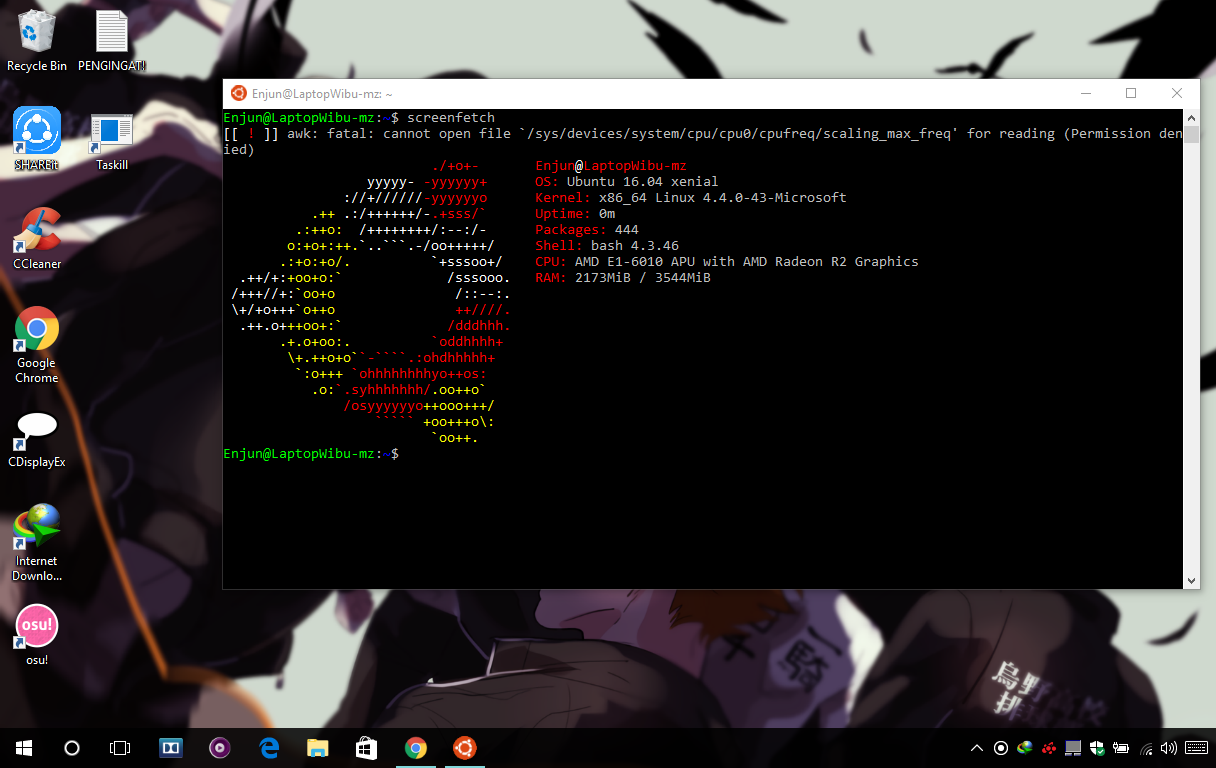Open the Wi-Fi network tray icon
The height and width of the screenshot is (768, 1216).
click(1145, 748)
